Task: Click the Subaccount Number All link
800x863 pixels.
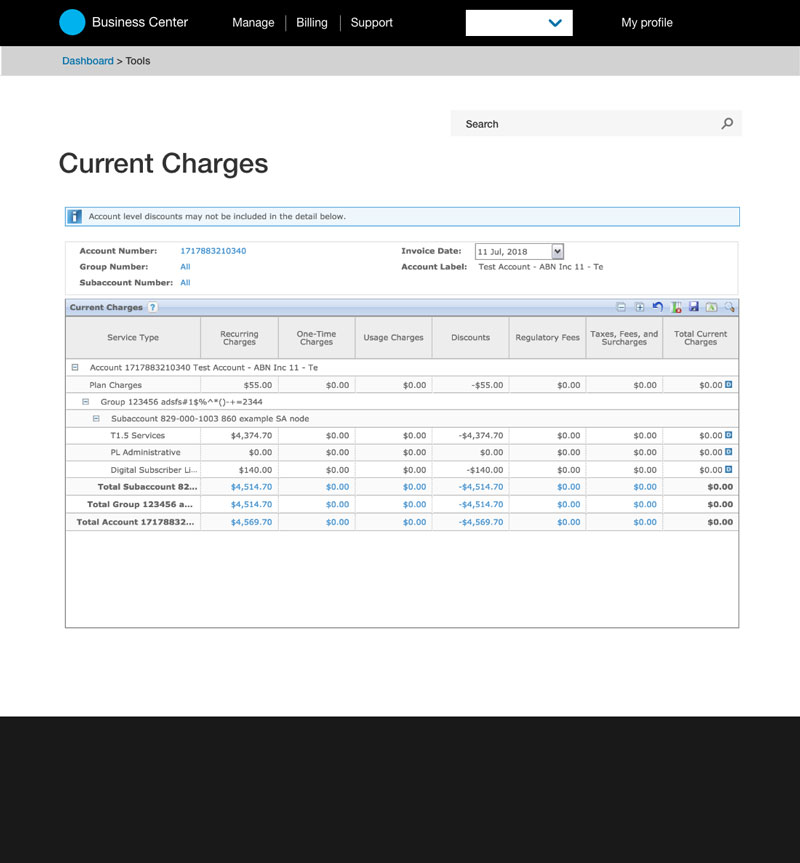Action: (185, 282)
